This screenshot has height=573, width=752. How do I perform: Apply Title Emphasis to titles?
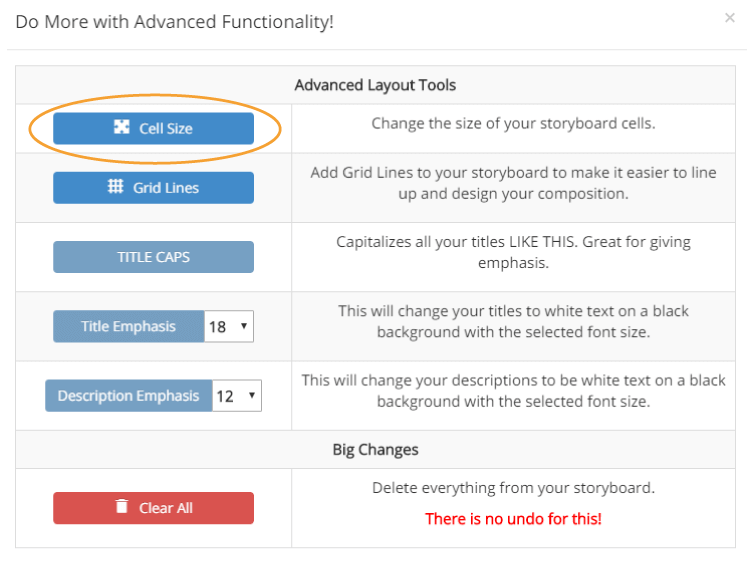128,326
